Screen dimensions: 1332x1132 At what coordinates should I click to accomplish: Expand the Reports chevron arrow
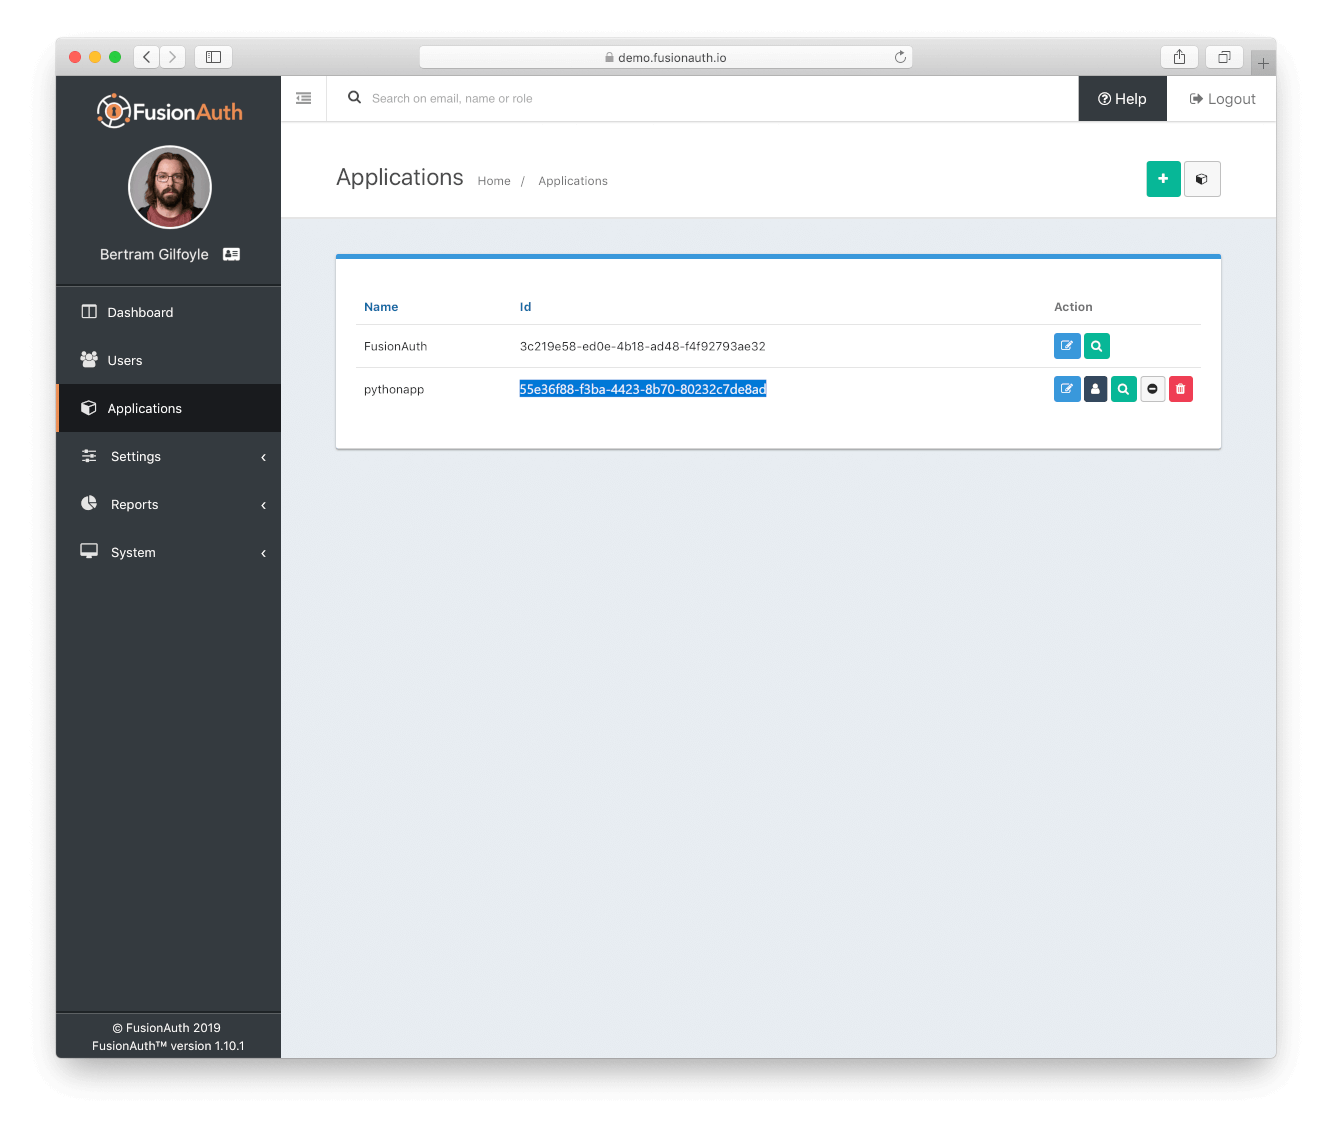click(264, 505)
